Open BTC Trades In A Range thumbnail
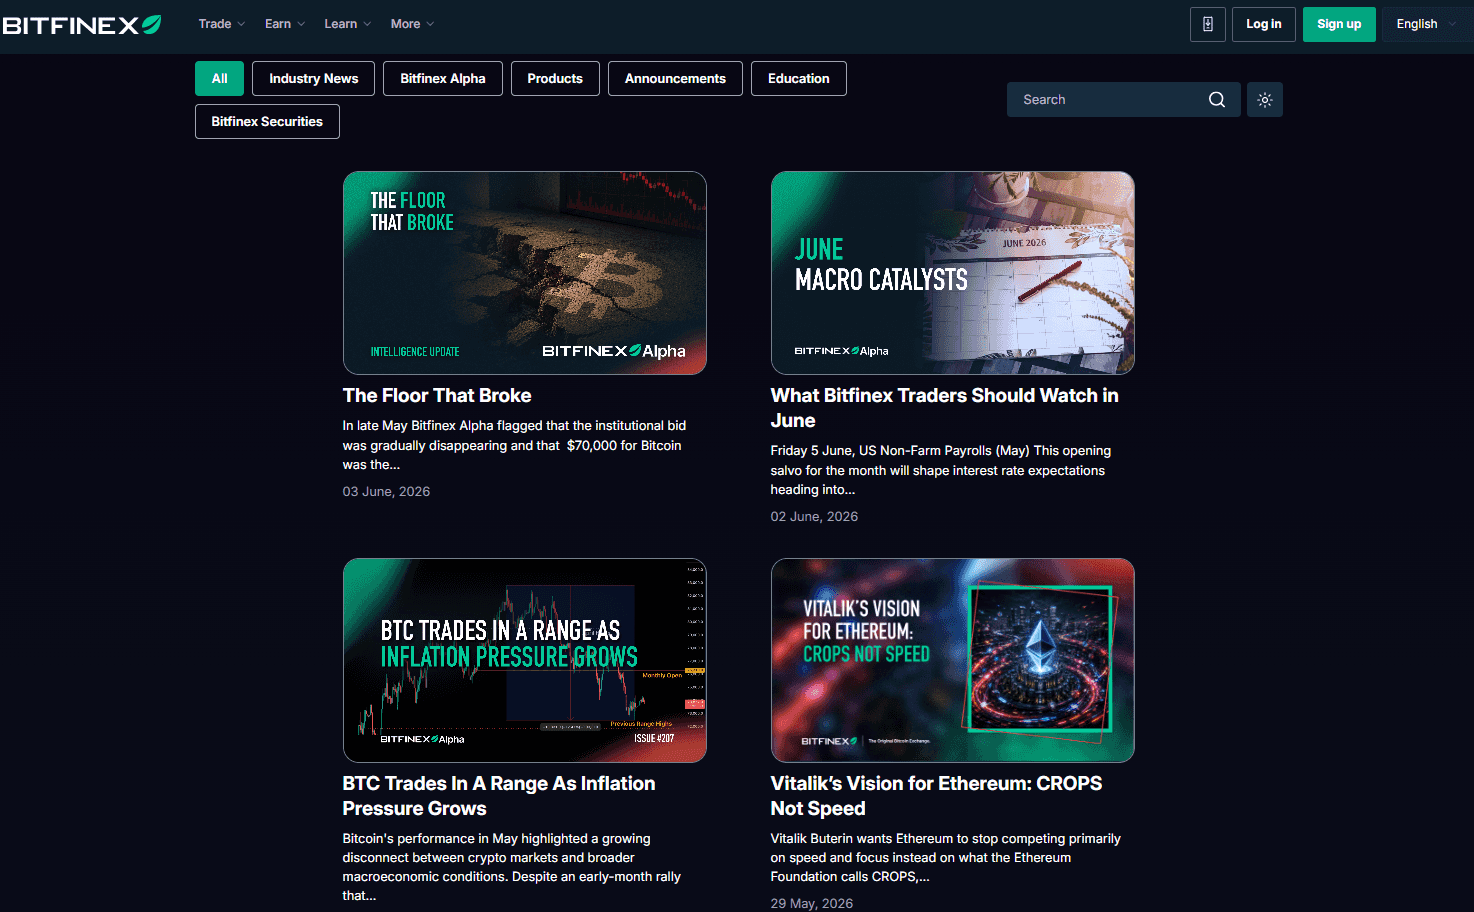1474x912 pixels. [x=525, y=661]
